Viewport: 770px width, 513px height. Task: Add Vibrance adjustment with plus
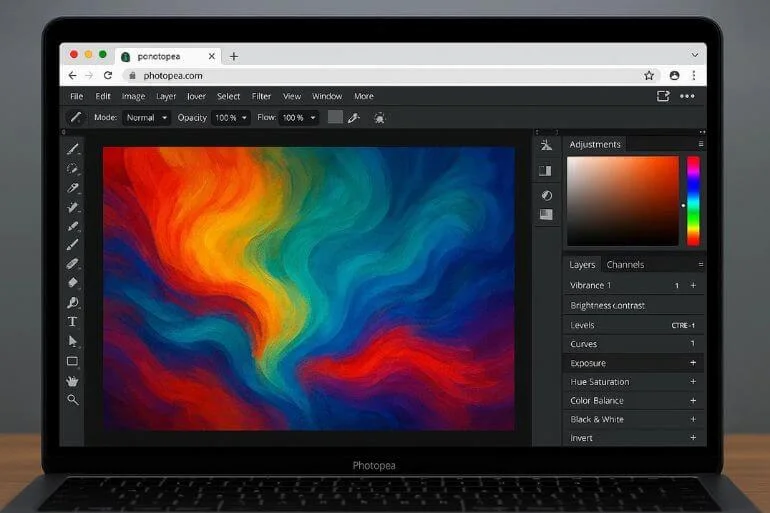[x=693, y=285]
